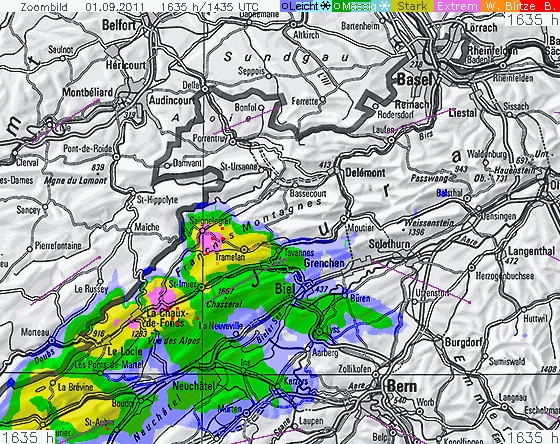Click the top-right 1635 h timestamp
This screenshot has width=560, height=444.
click(x=532, y=19)
